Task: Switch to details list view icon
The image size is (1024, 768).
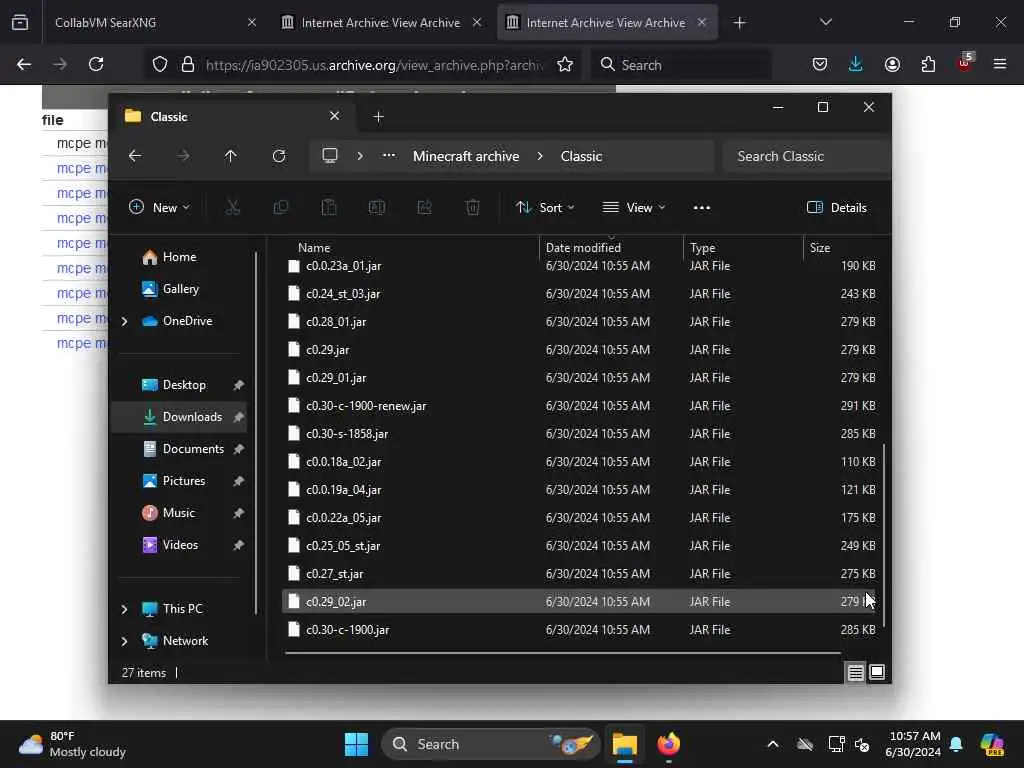Action: 856,673
